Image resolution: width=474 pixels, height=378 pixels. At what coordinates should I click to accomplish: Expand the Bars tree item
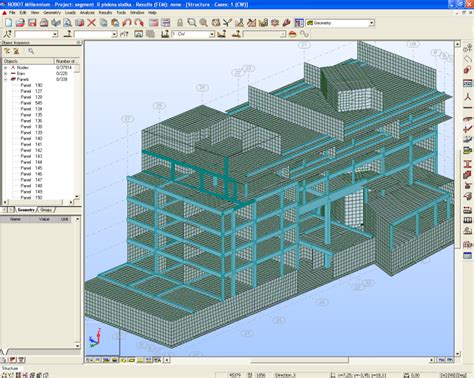point(5,73)
